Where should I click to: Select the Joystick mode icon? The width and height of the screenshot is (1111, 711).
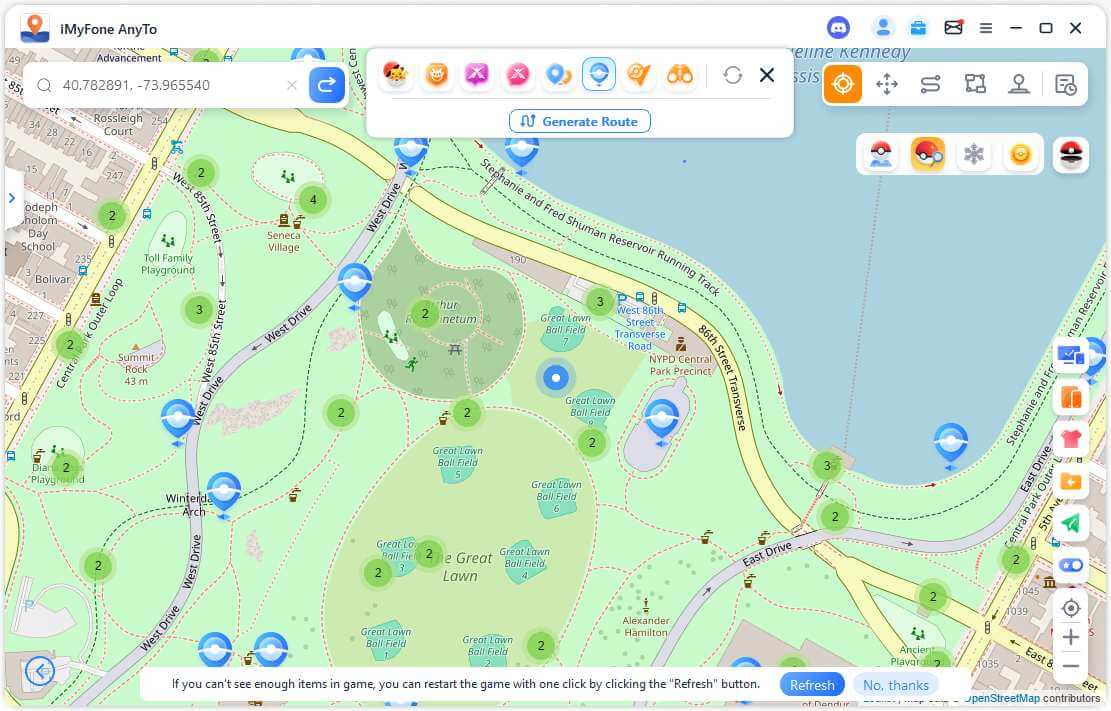pyautogui.click(x=1019, y=84)
